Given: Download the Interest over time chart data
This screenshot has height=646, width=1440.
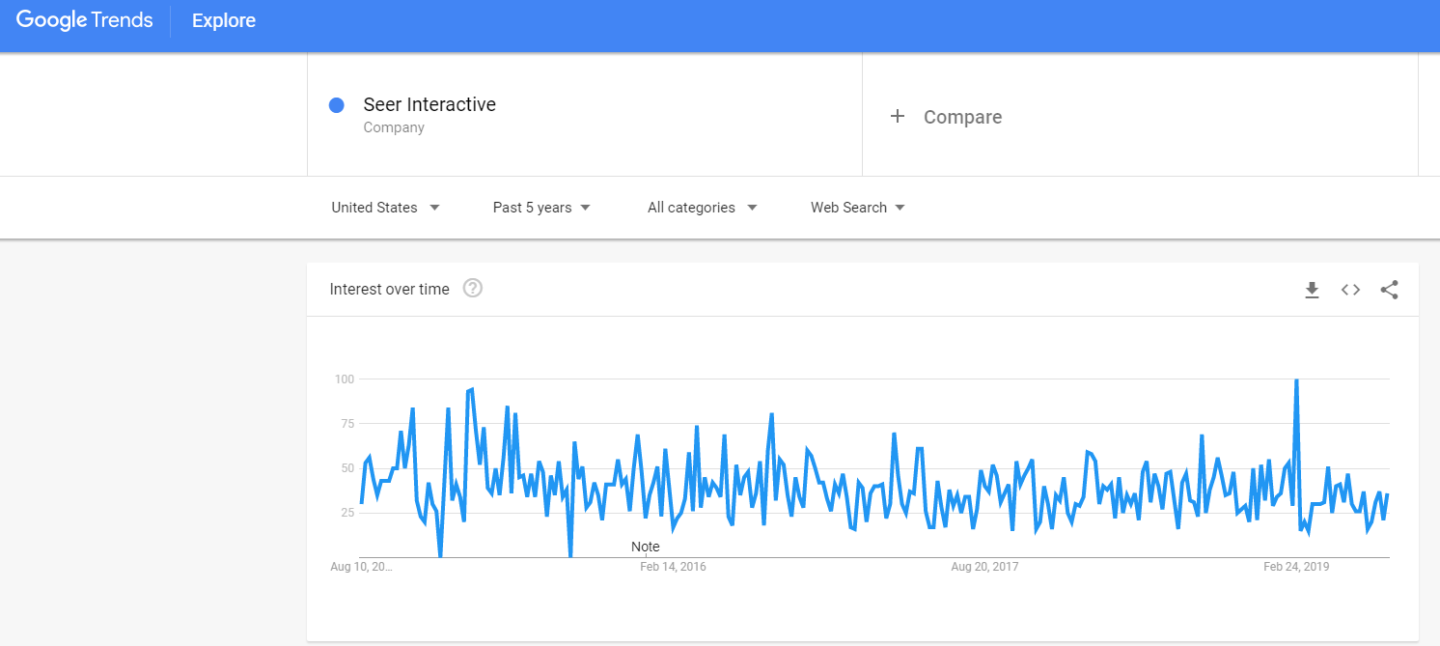Looking at the screenshot, I should tap(1312, 290).
